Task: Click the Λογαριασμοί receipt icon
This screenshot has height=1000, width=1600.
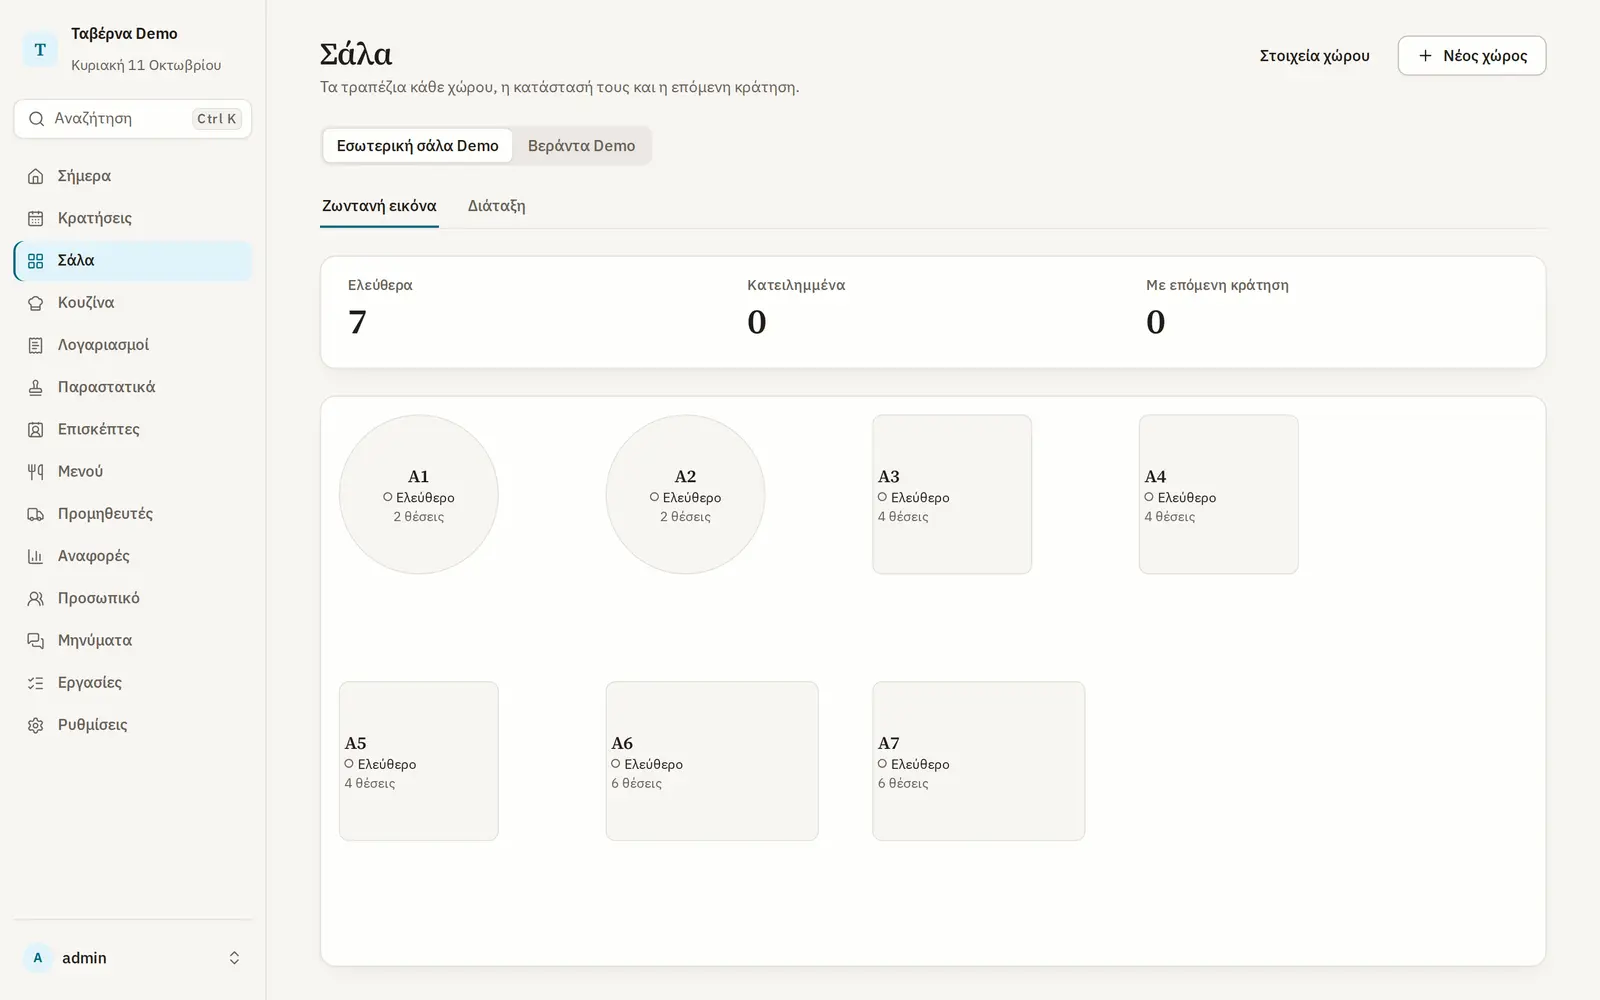Action: [36, 345]
